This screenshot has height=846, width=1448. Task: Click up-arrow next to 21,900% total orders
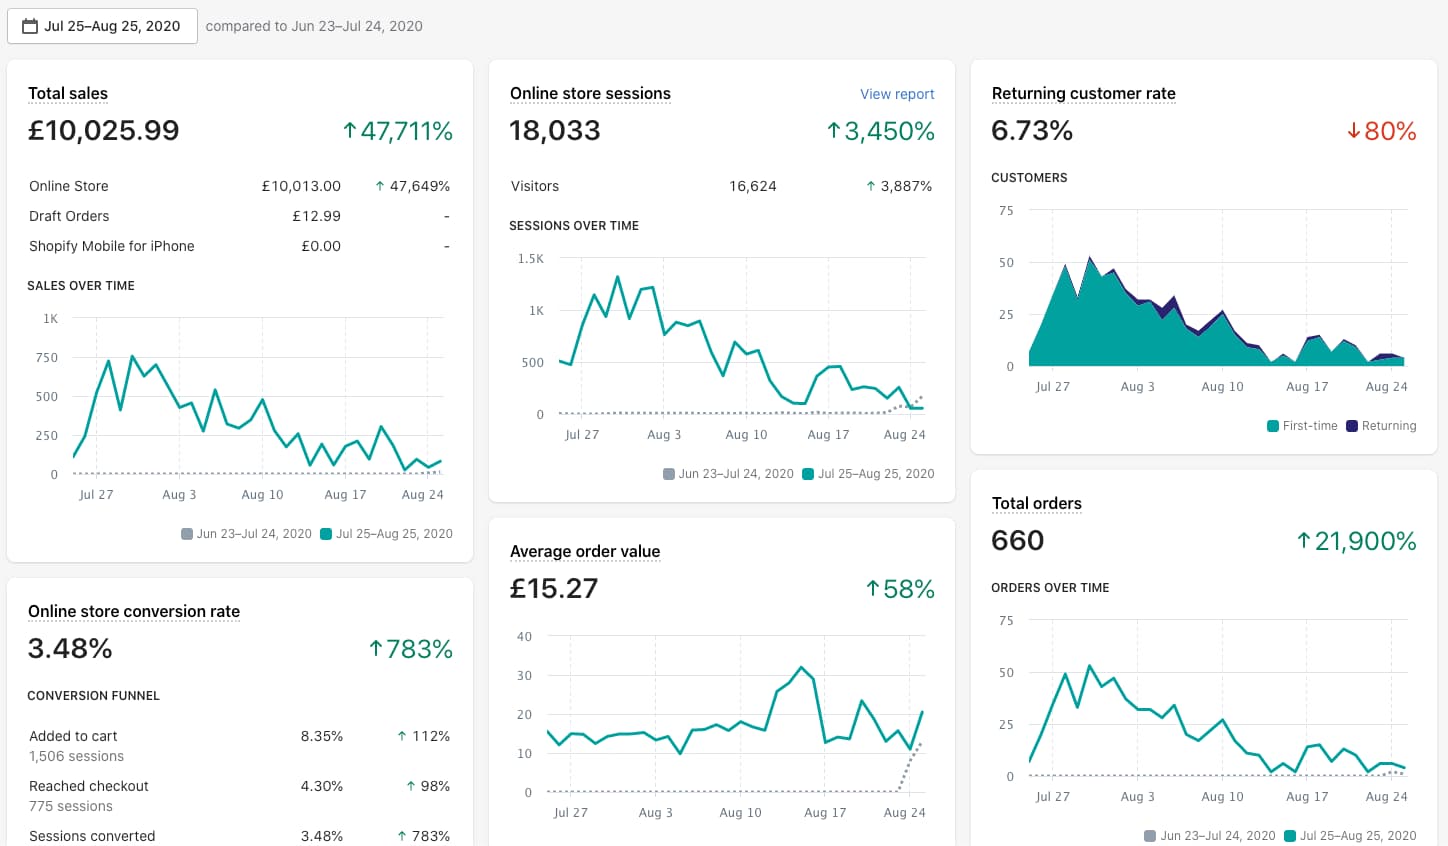[x=1304, y=541]
